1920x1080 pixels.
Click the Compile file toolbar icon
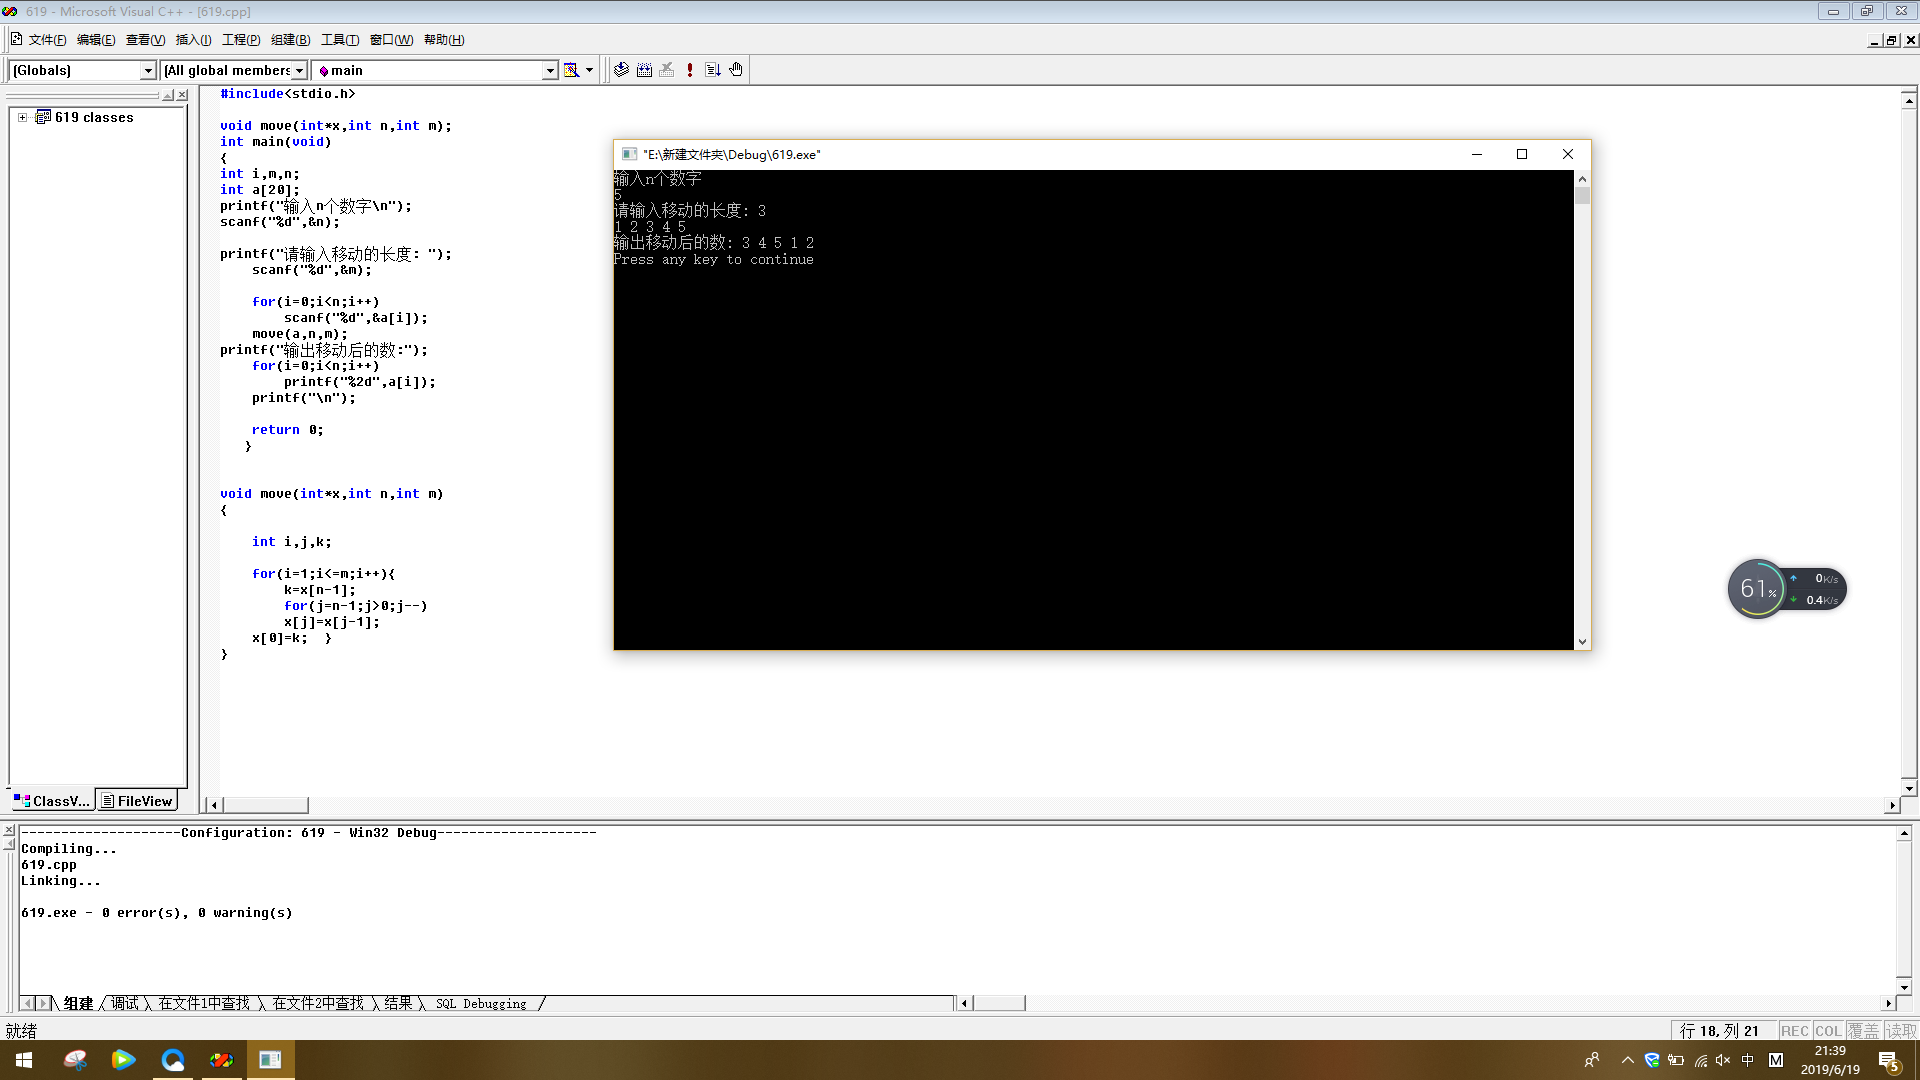tap(621, 70)
